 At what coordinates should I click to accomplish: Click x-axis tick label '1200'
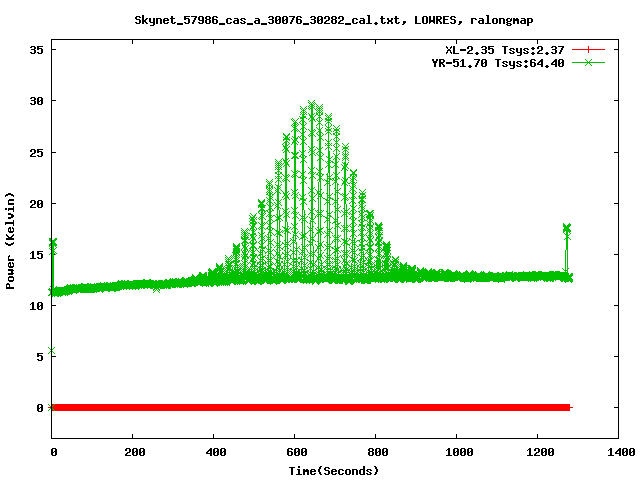tap(540, 452)
